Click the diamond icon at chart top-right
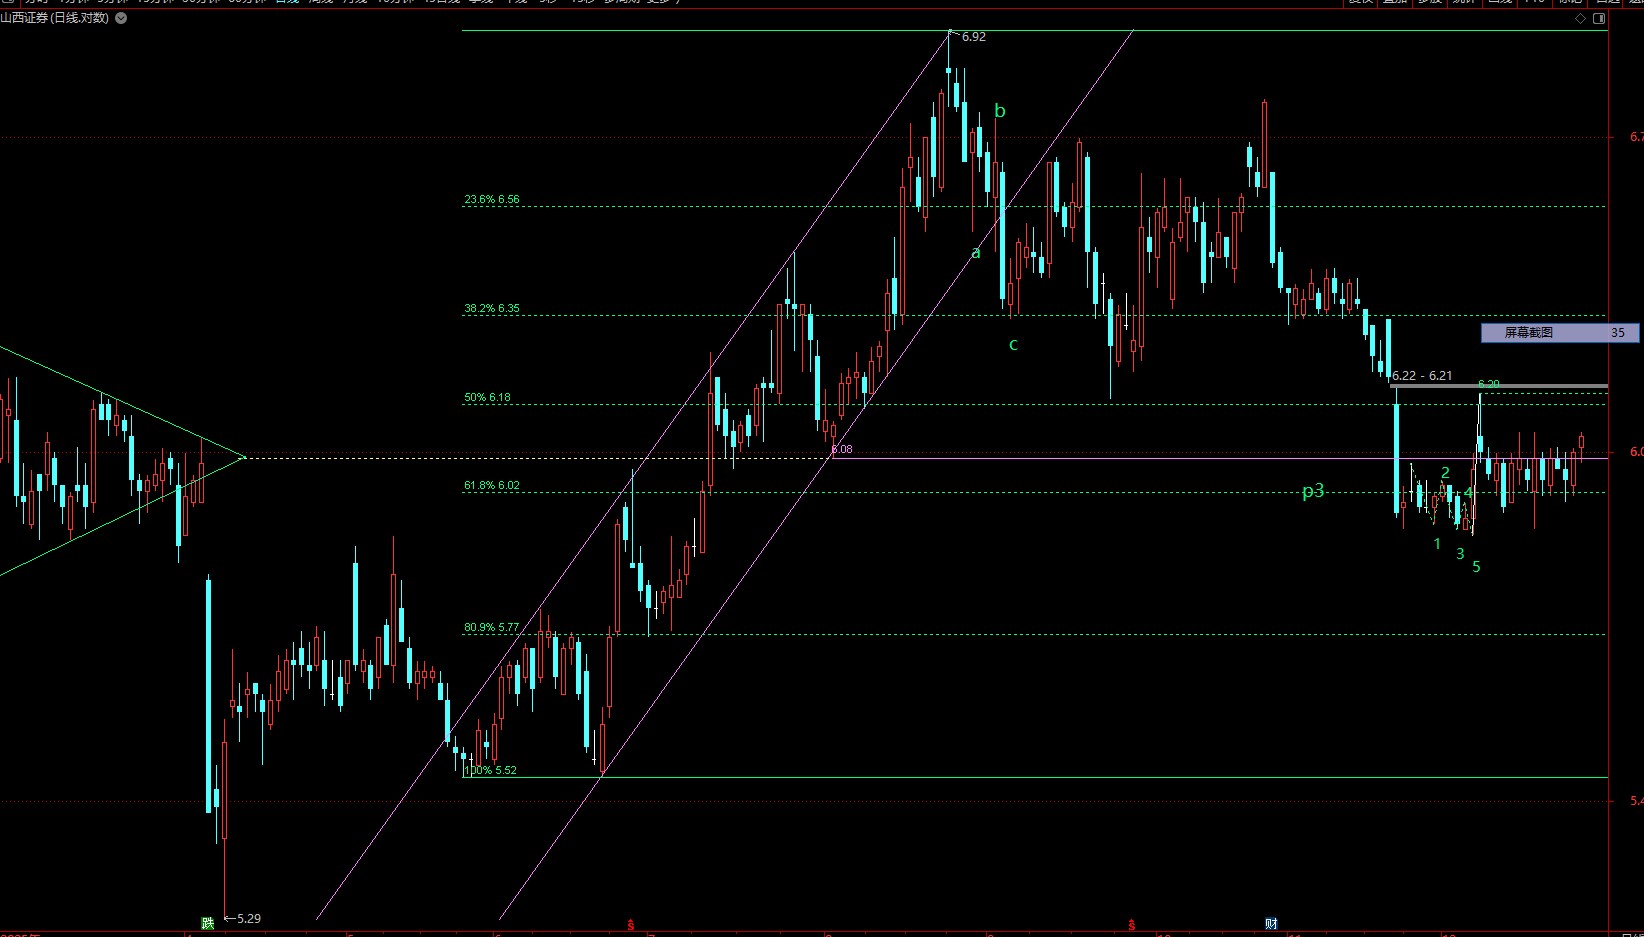 click(1580, 18)
